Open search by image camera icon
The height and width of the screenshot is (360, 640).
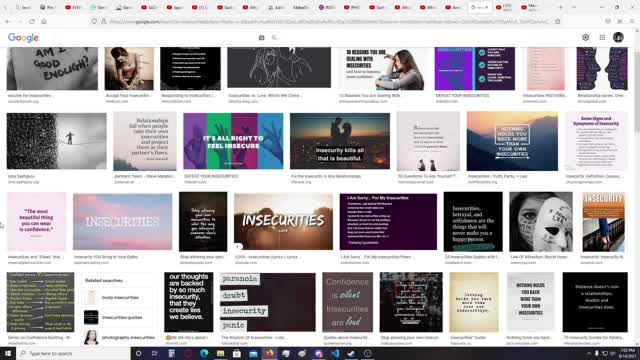tap(262, 38)
